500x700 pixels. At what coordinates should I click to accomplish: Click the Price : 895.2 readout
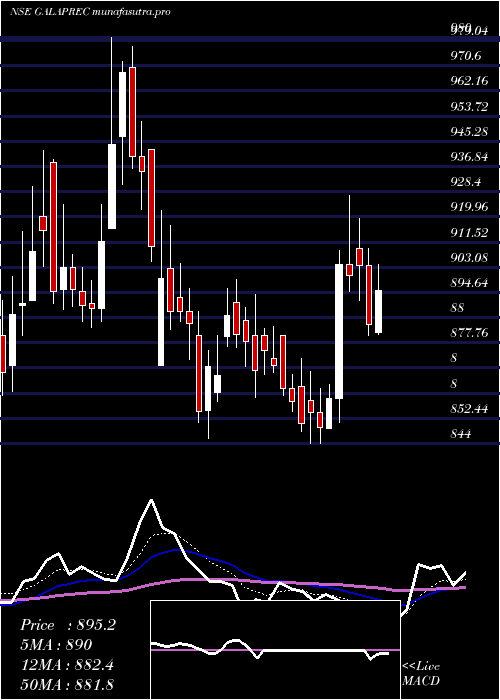tap(68, 625)
